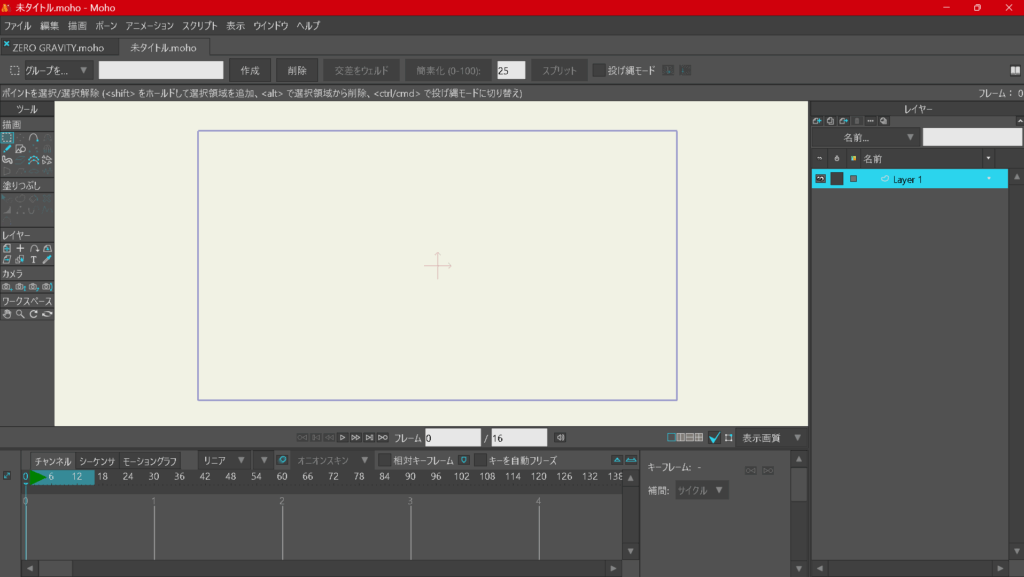Select the Pan workspace hand tool
Image resolution: width=1024 pixels, height=577 pixels.
[7, 314]
